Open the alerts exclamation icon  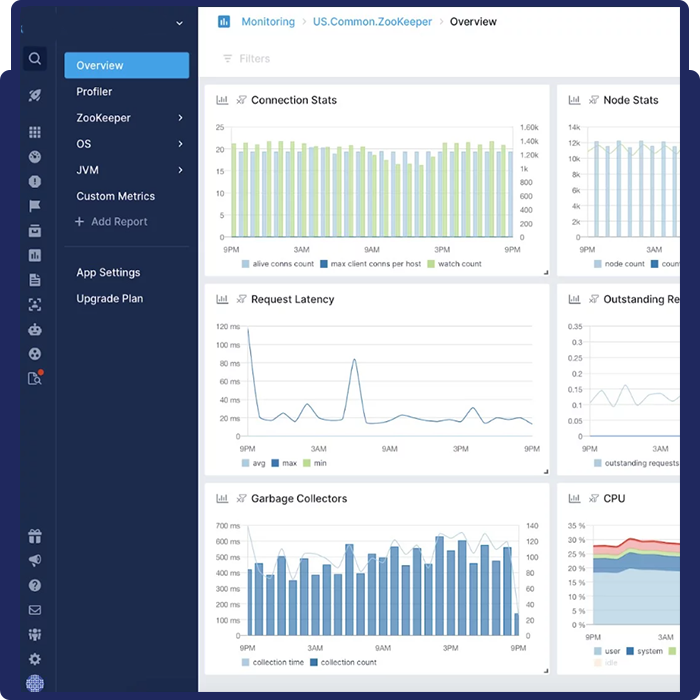pyautogui.click(x=35, y=182)
